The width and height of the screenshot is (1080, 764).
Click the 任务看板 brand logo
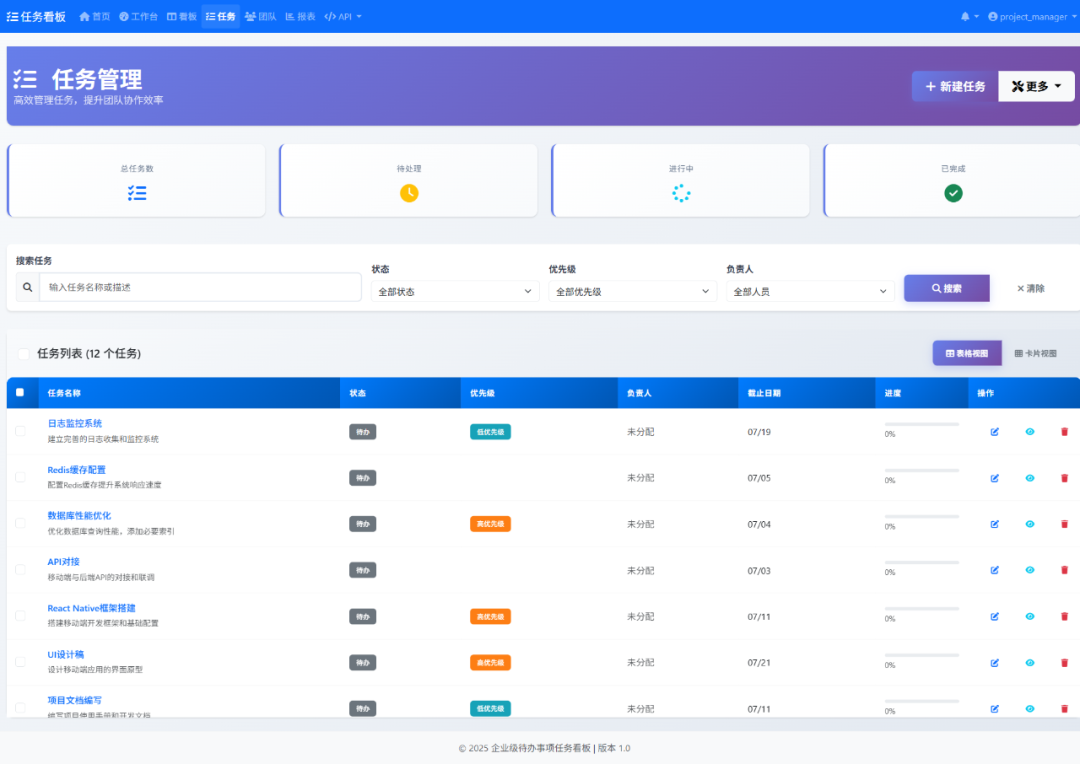click(36, 17)
